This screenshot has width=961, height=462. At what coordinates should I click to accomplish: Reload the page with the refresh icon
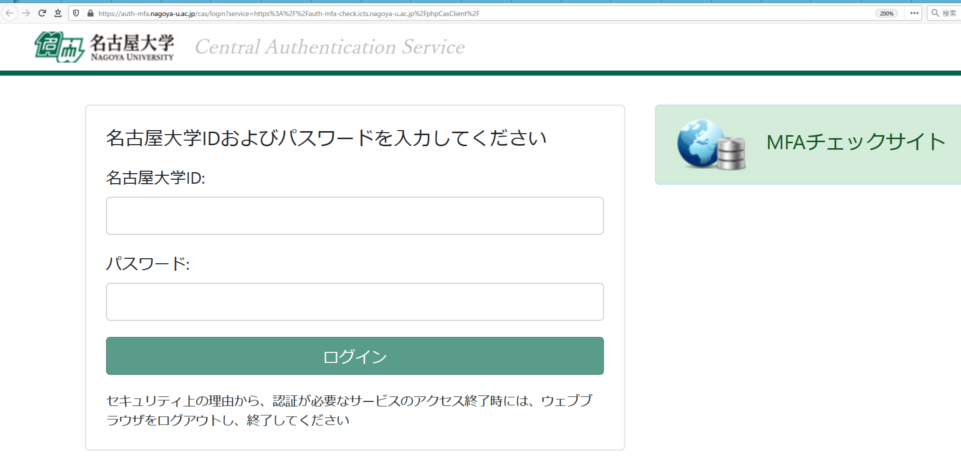pyautogui.click(x=42, y=13)
